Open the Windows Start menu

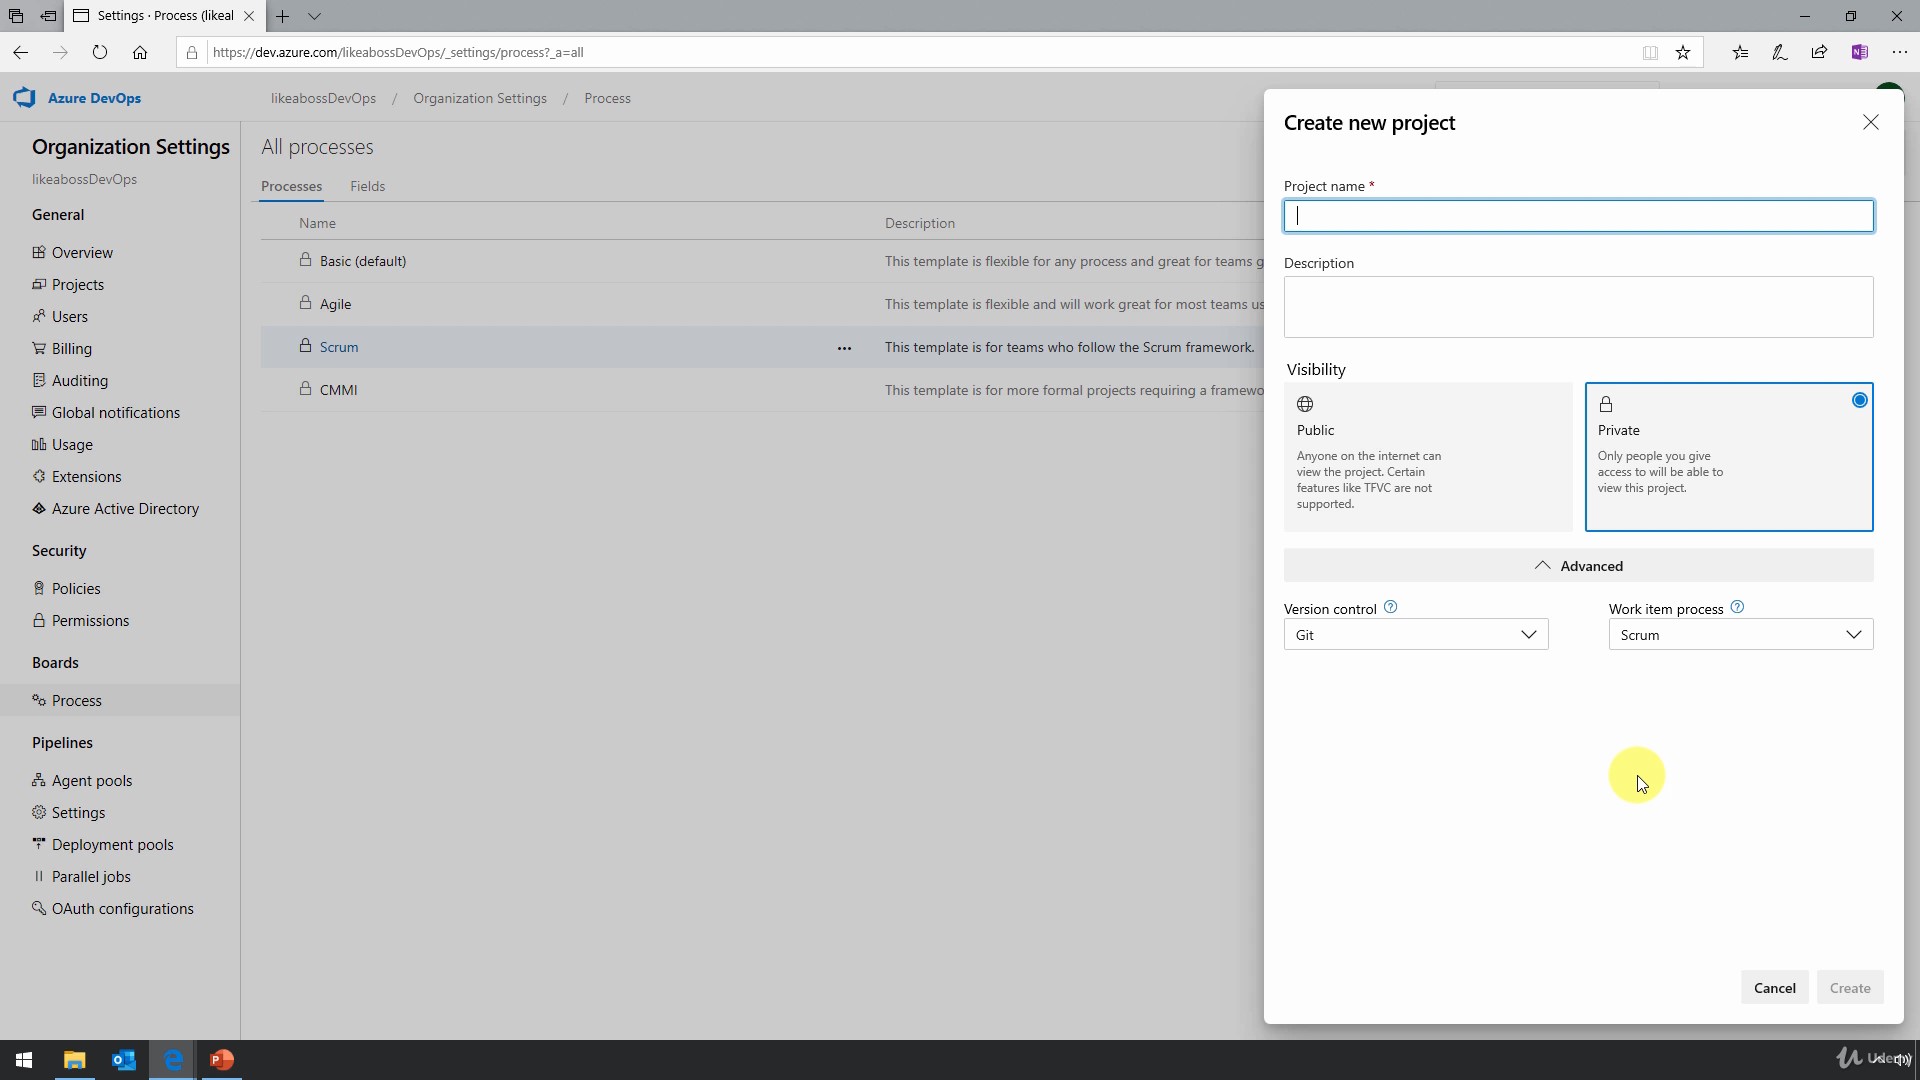(24, 1060)
